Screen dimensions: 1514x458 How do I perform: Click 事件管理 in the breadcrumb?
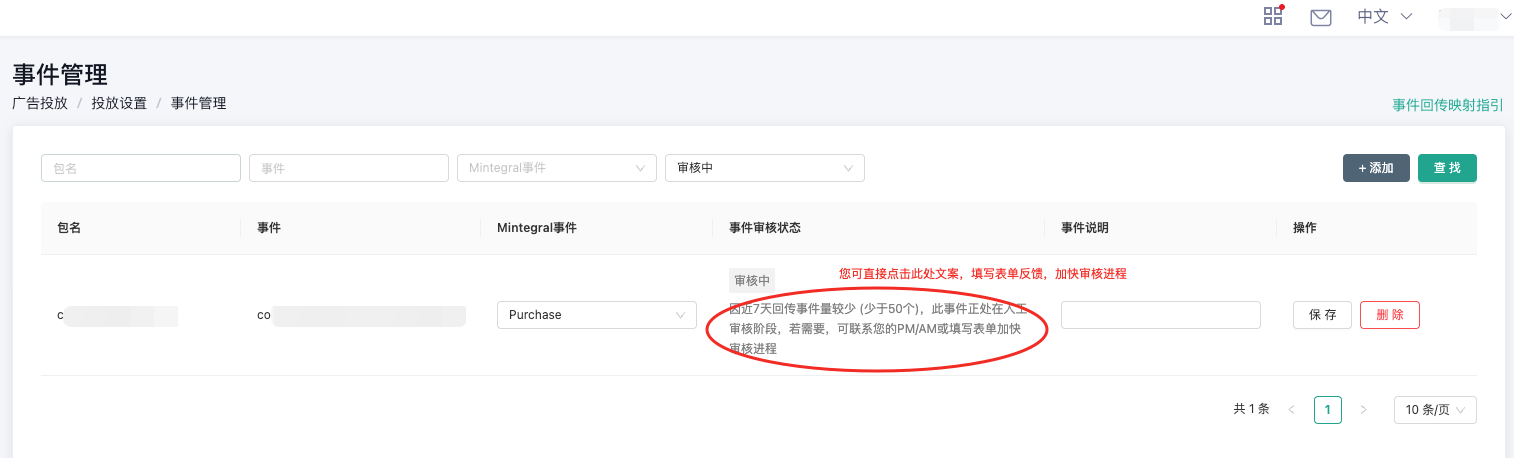click(x=198, y=103)
